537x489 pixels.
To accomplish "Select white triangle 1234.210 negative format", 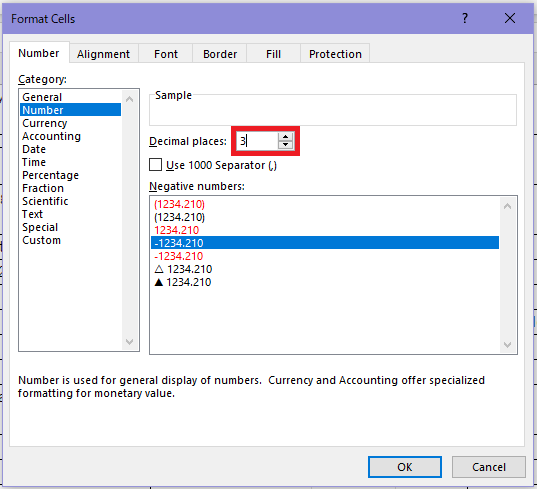I will coord(183,269).
